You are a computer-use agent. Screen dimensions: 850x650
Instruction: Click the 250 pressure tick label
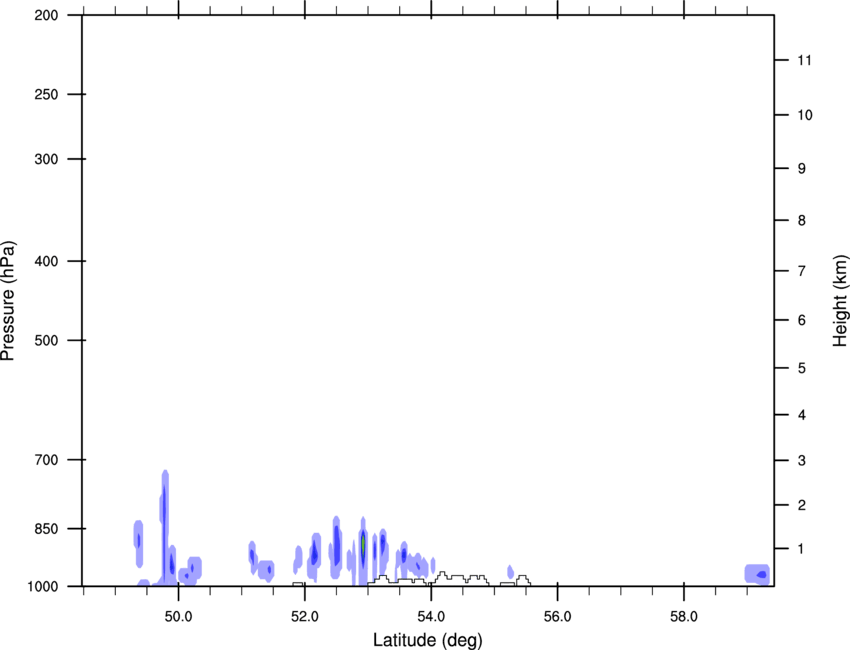[46, 94]
